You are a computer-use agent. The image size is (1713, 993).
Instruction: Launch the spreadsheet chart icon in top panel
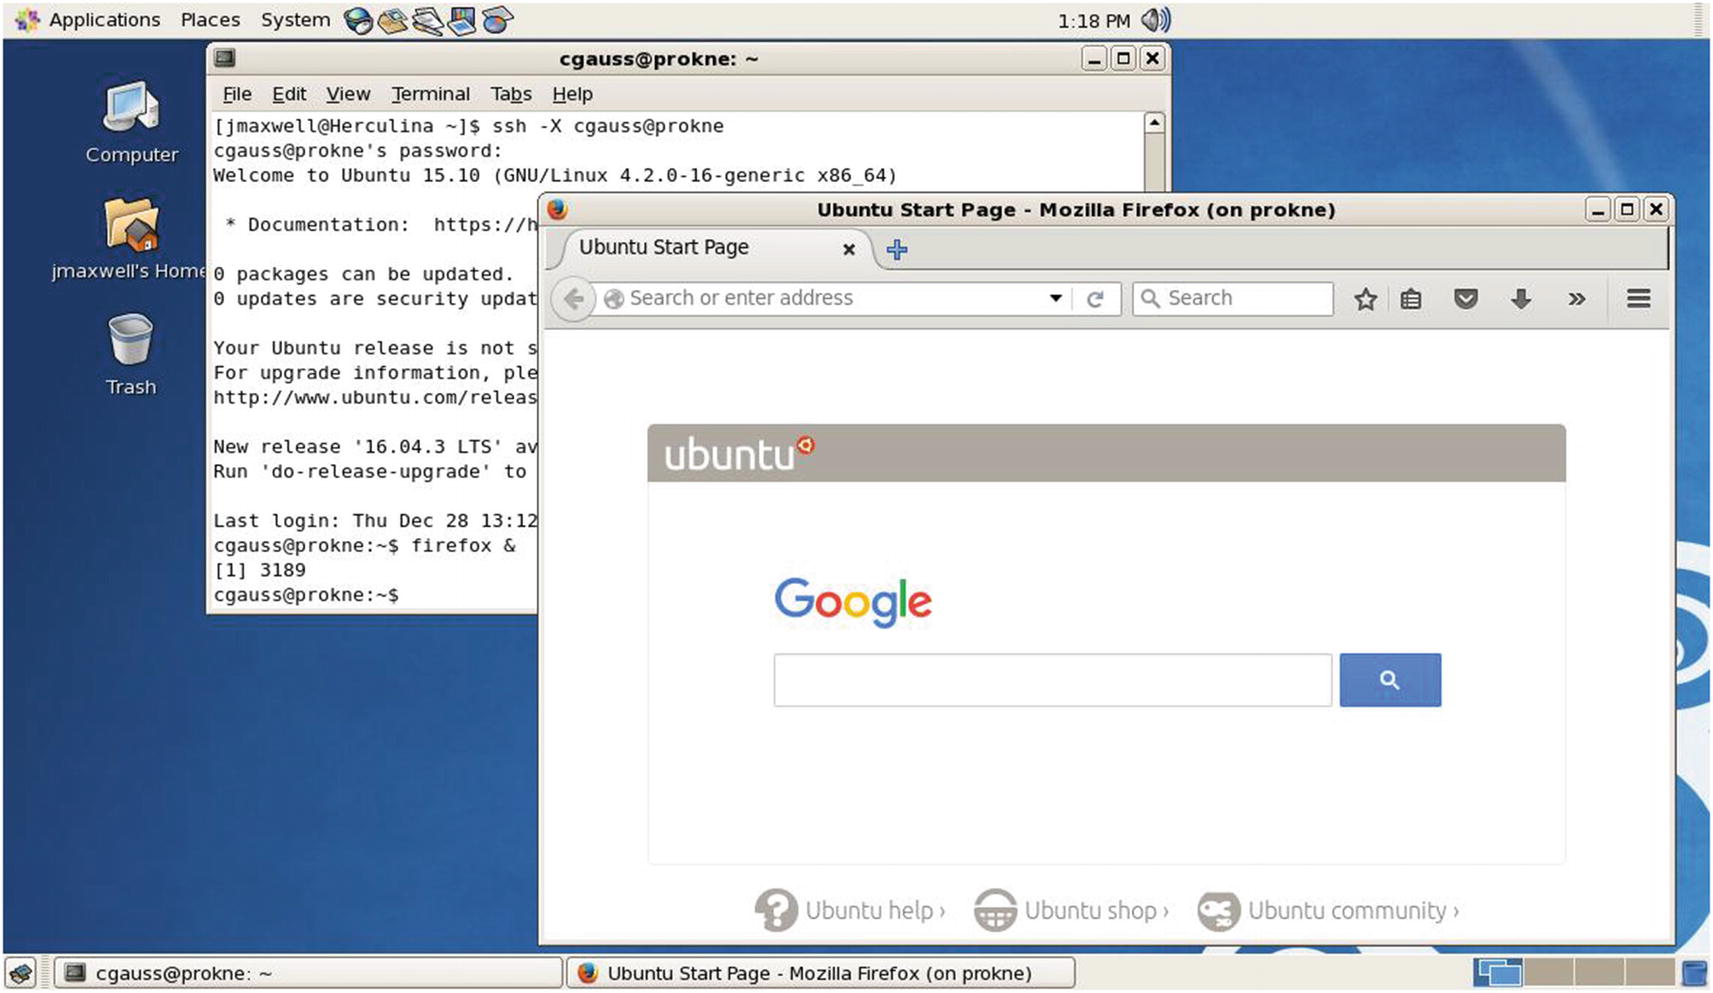(x=497, y=20)
